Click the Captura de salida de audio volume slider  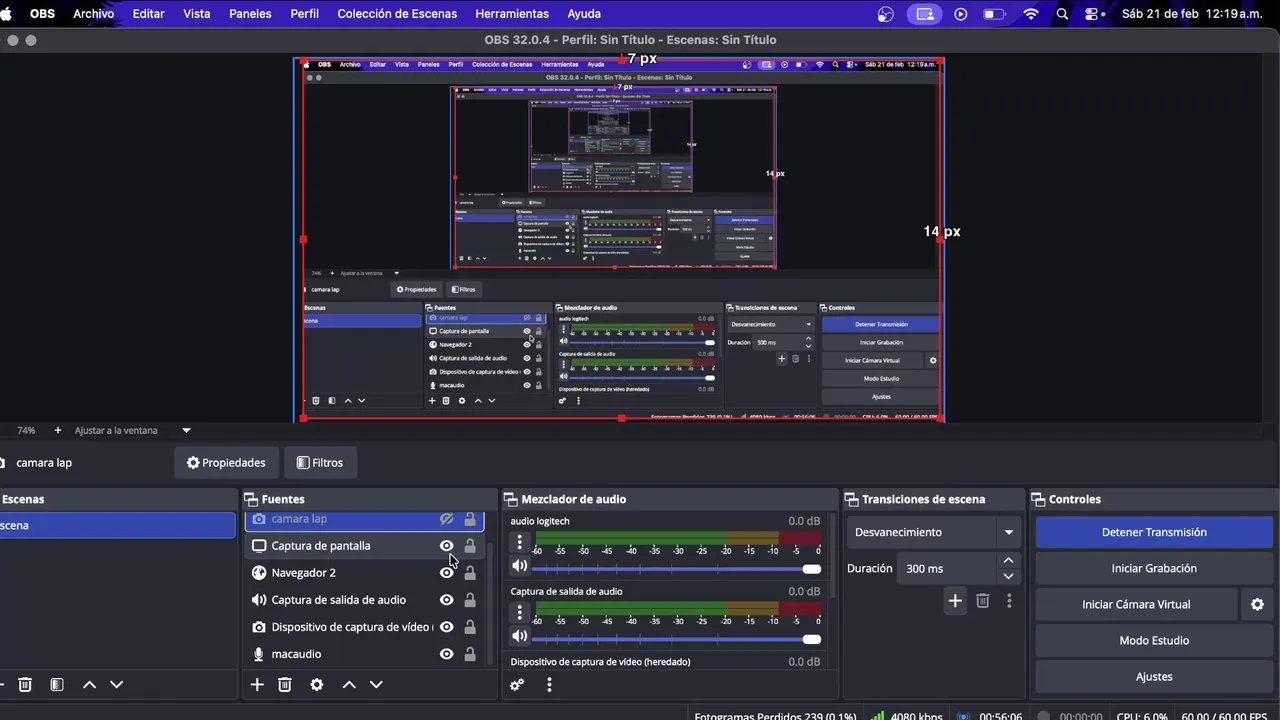click(676, 639)
